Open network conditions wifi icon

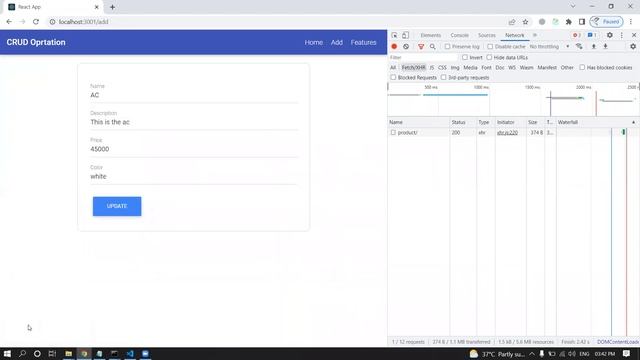(579, 47)
